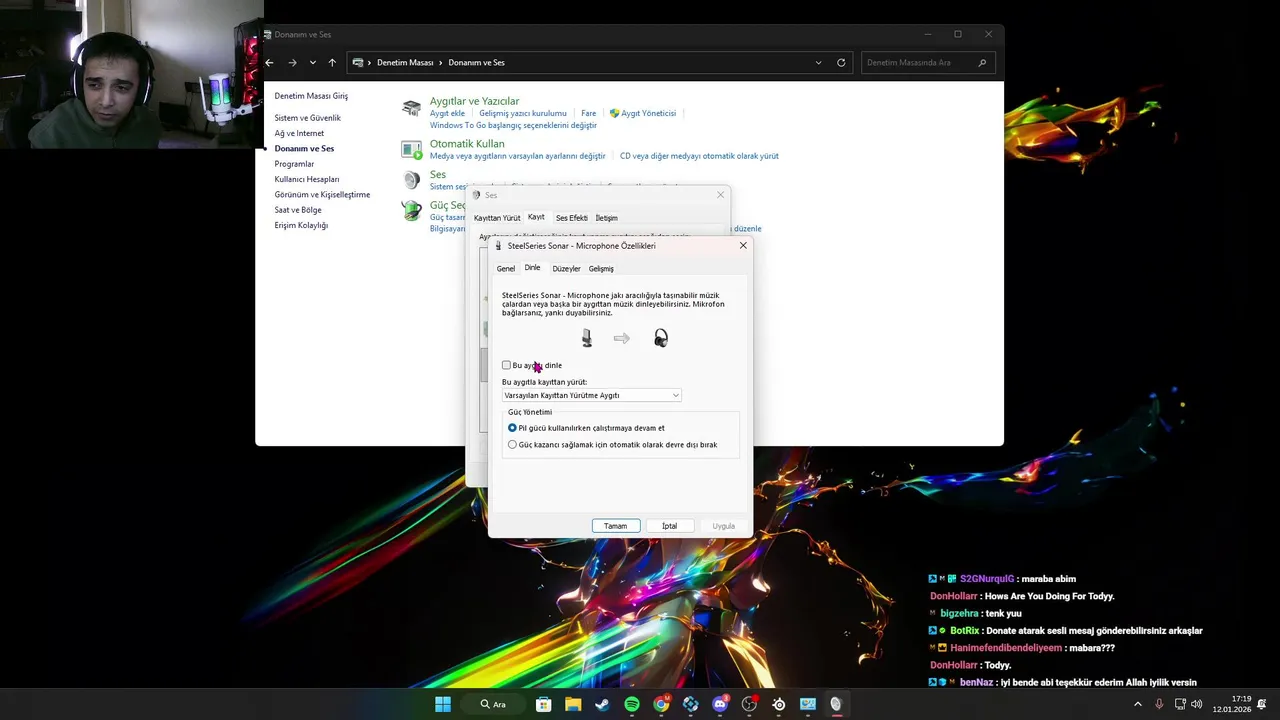Open 'Denetim Masası Giriş' sidebar link
Image resolution: width=1280 pixels, height=720 pixels.
(x=311, y=96)
